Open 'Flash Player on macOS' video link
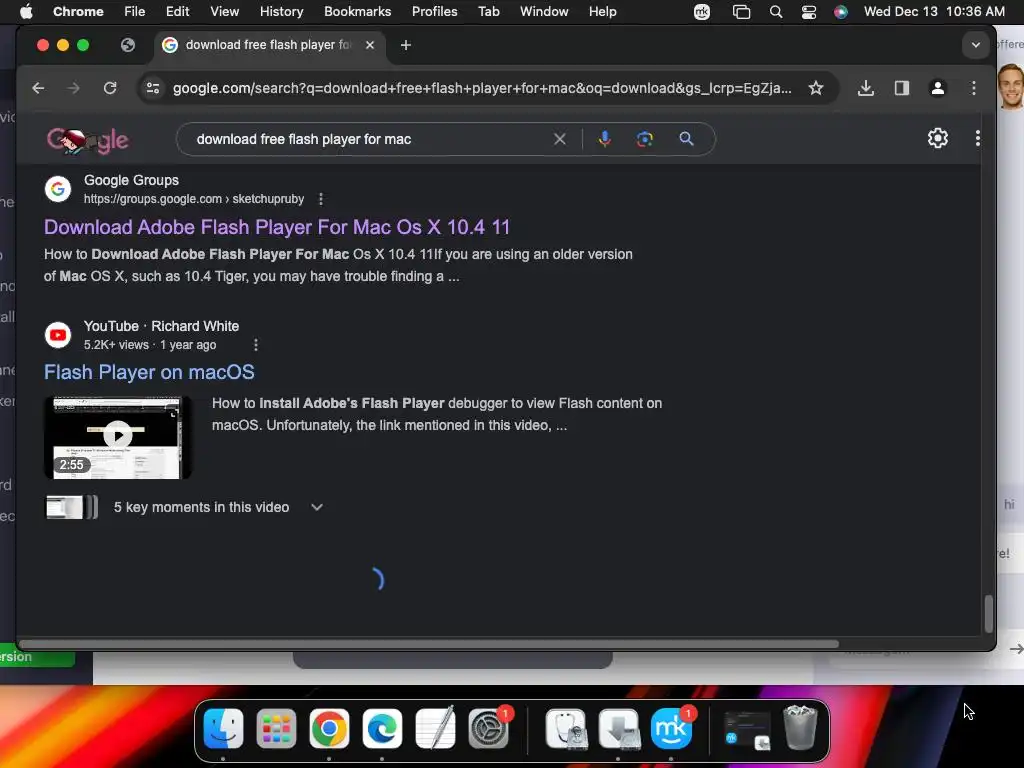Viewport: 1024px width, 768px height. [149, 372]
